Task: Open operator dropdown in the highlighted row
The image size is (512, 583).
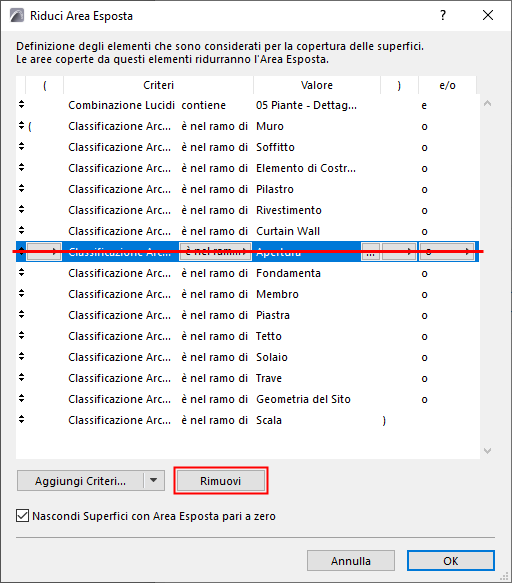Action: click(215, 252)
